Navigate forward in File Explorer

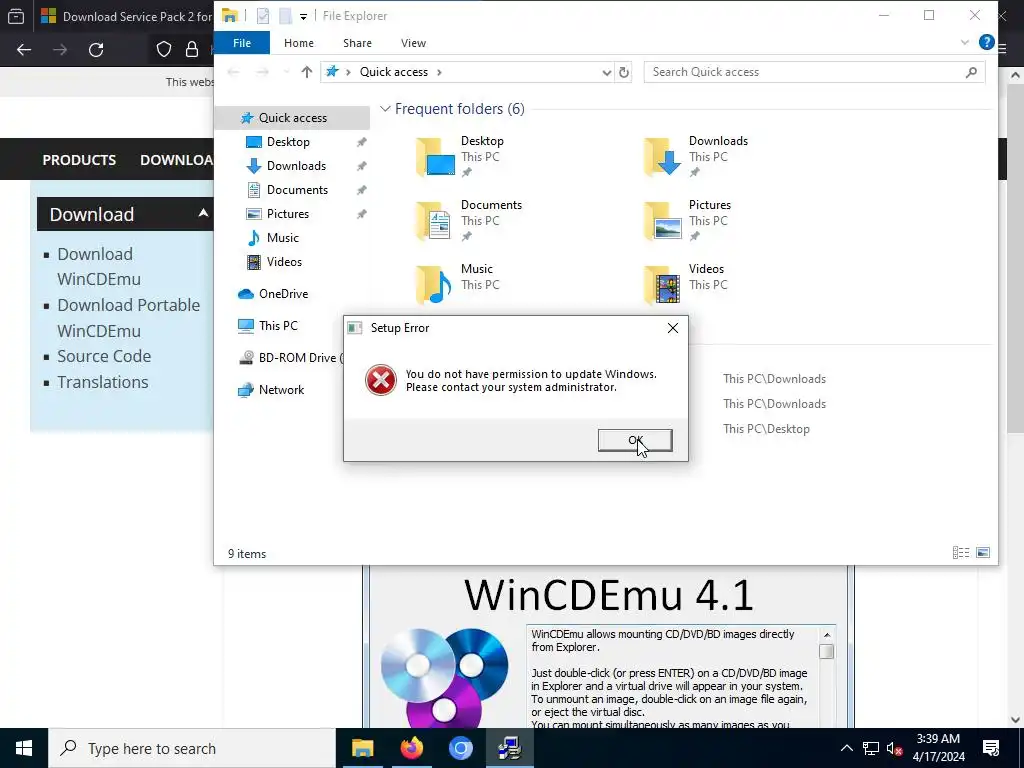tap(262, 72)
